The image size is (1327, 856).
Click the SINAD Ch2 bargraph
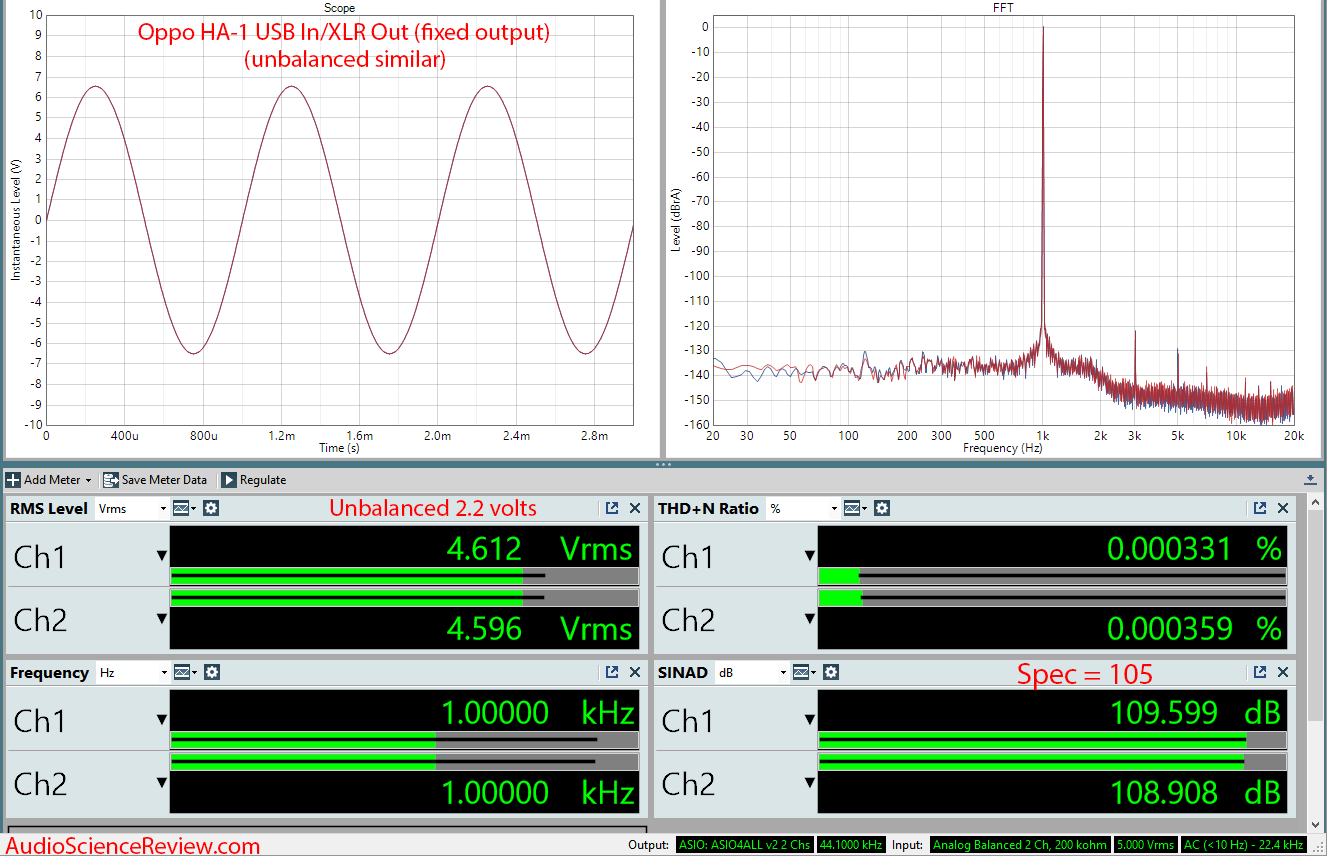tap(1052, 762)
